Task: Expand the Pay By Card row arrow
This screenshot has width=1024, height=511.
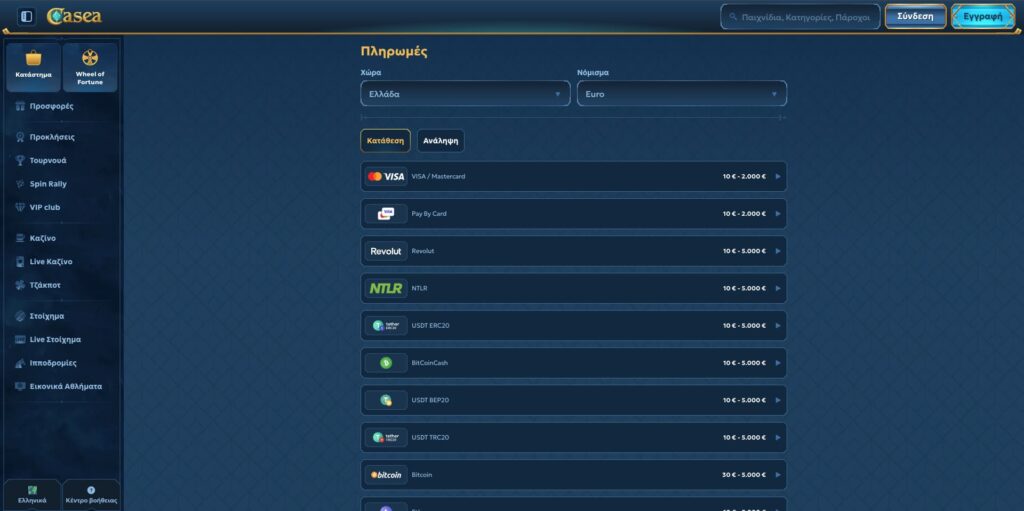Action: pos(778,214)
